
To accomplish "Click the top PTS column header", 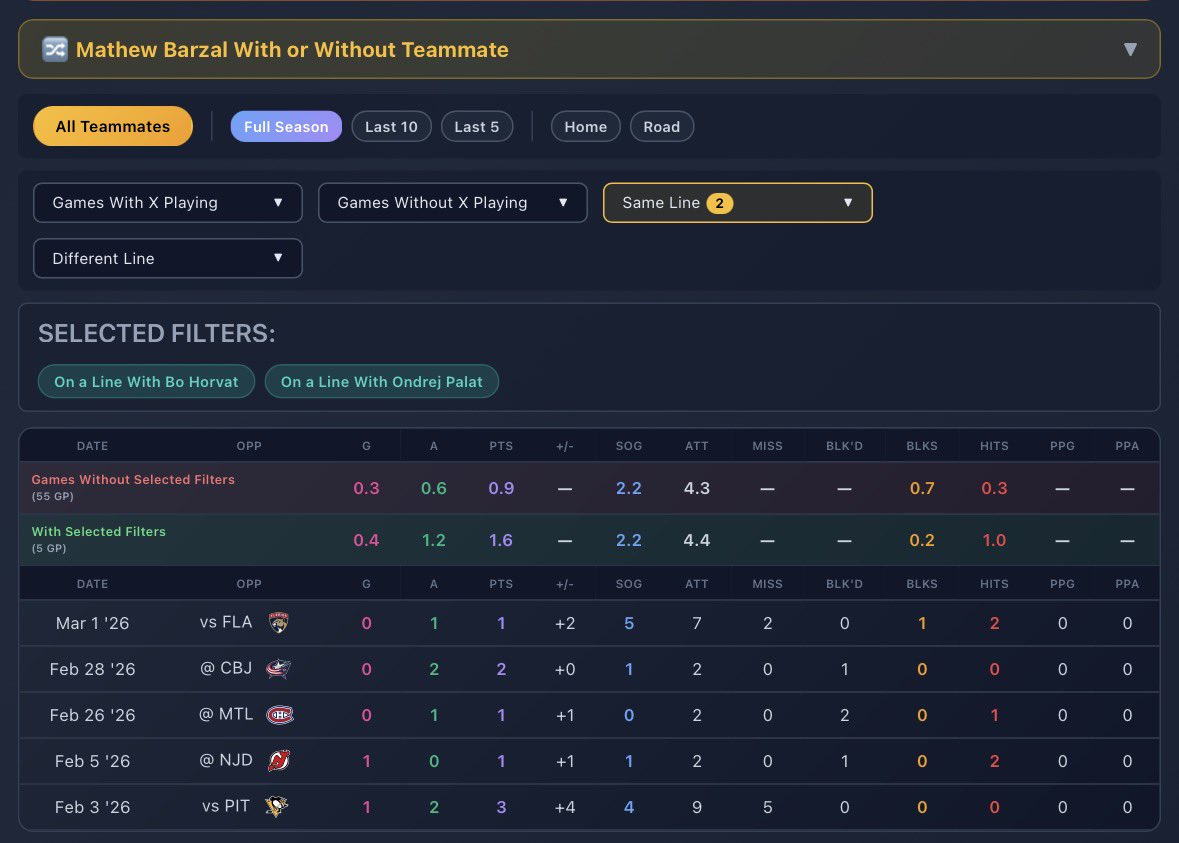I will (x=501, y=446).
